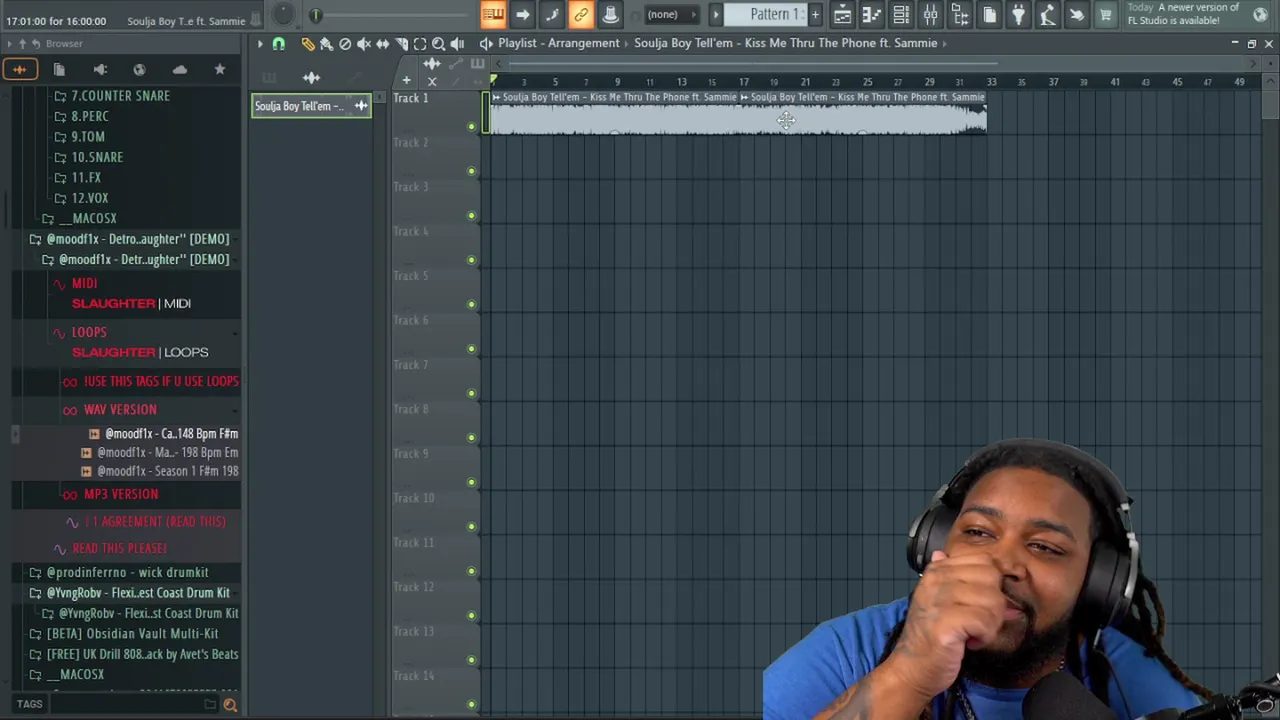Click the shopping cart icon
Screen dimensions: 1280x720
point(1105,14)
